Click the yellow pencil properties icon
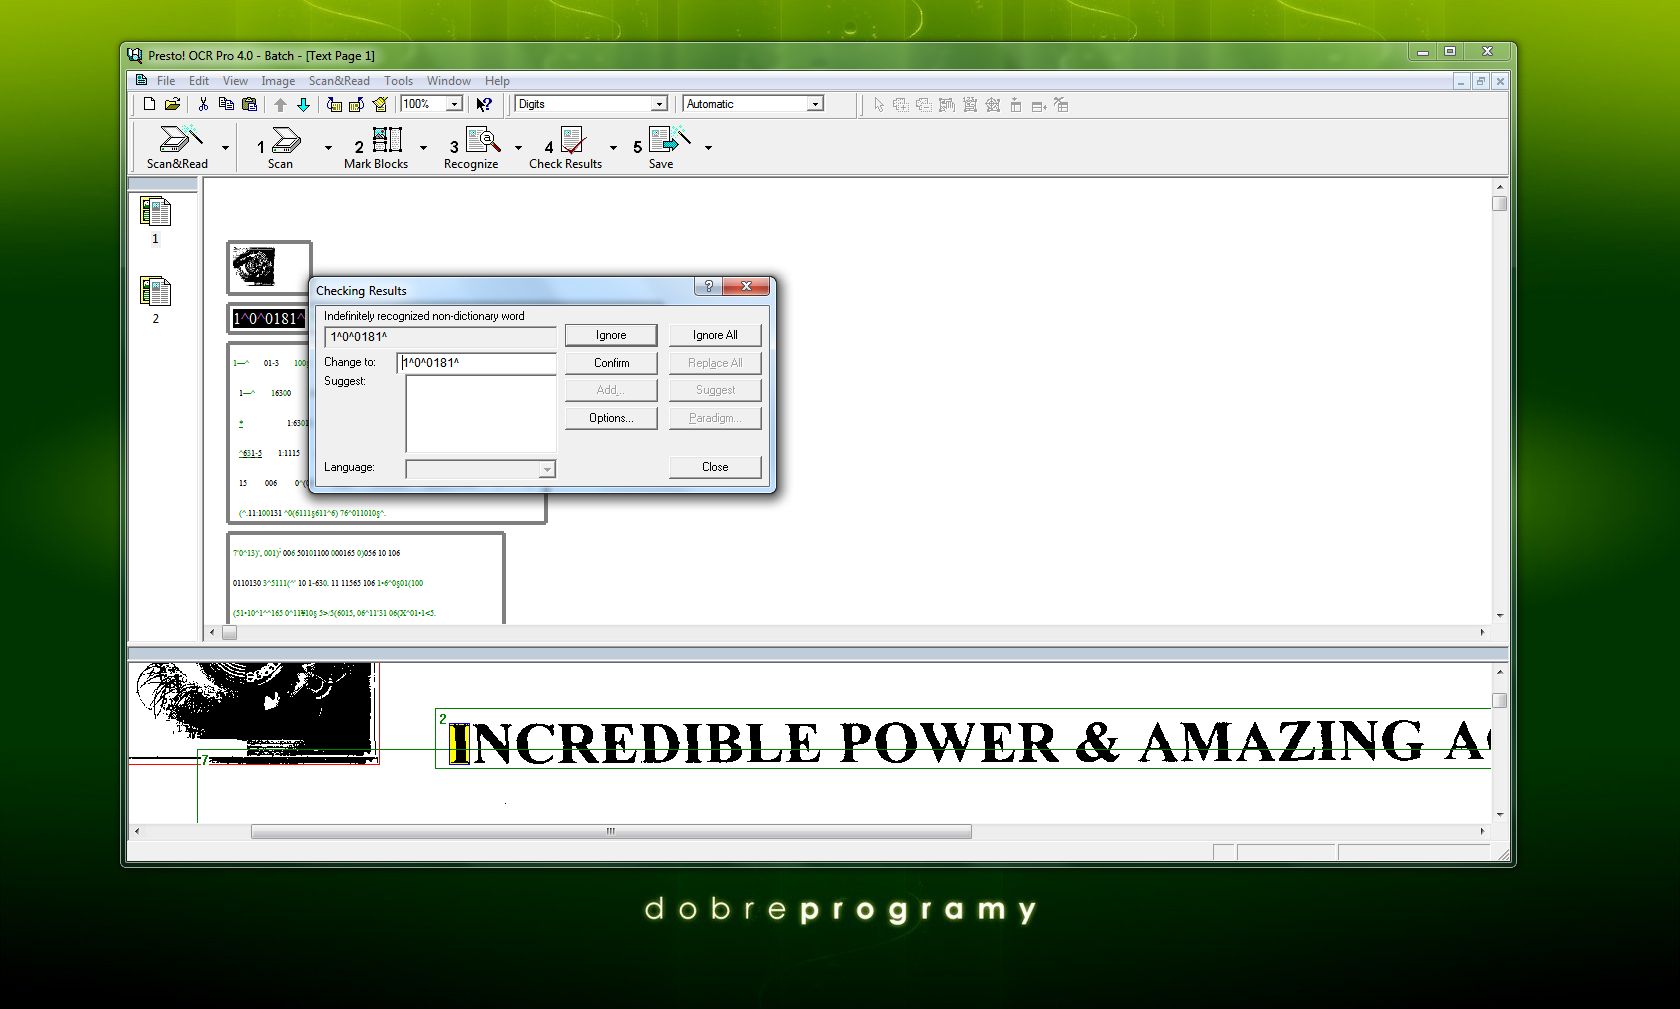Screen dimensions: 1680x1009 (x=380, y=104)
